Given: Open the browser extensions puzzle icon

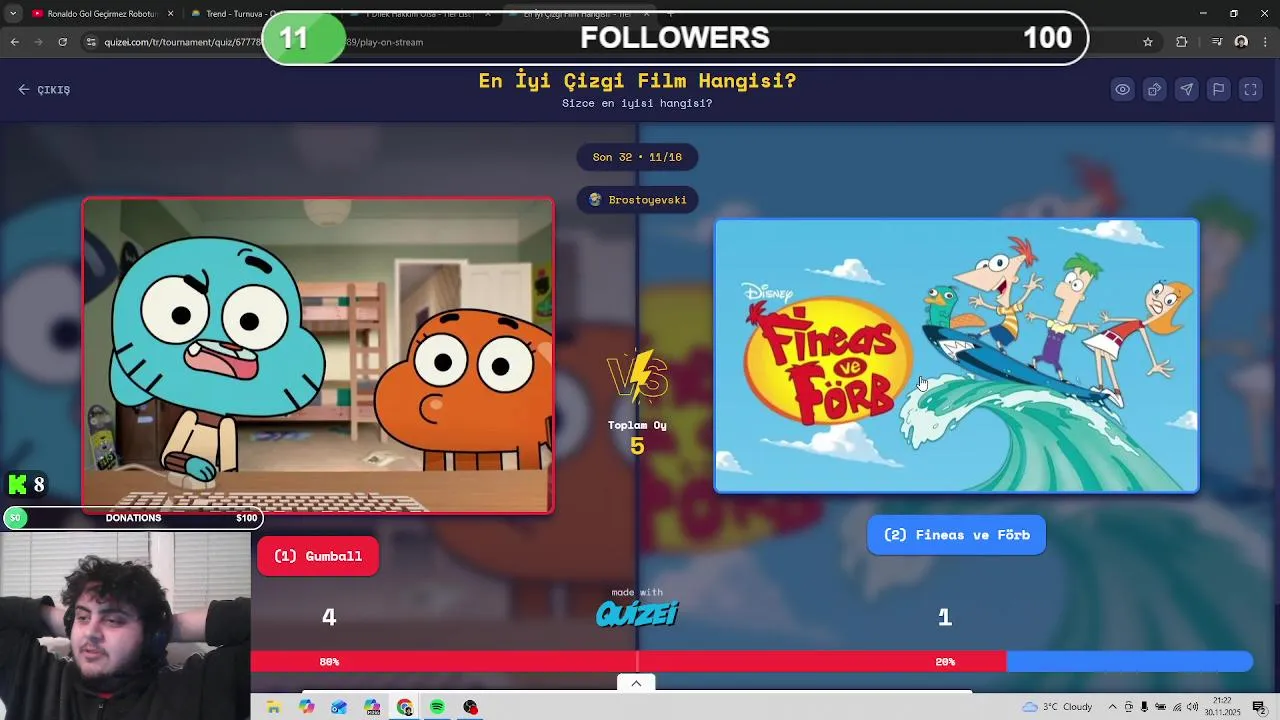Looking at the screenshot, I should coord(1182,42).
